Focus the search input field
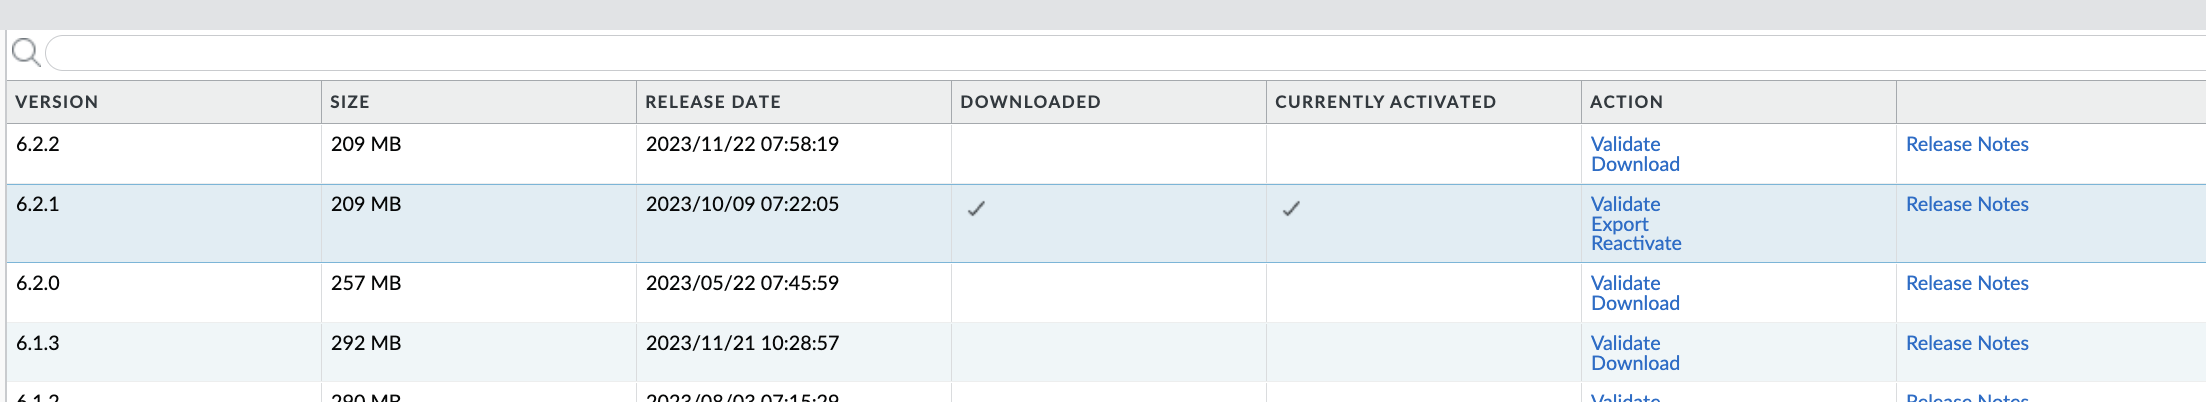 click(x=1125, y=53)
